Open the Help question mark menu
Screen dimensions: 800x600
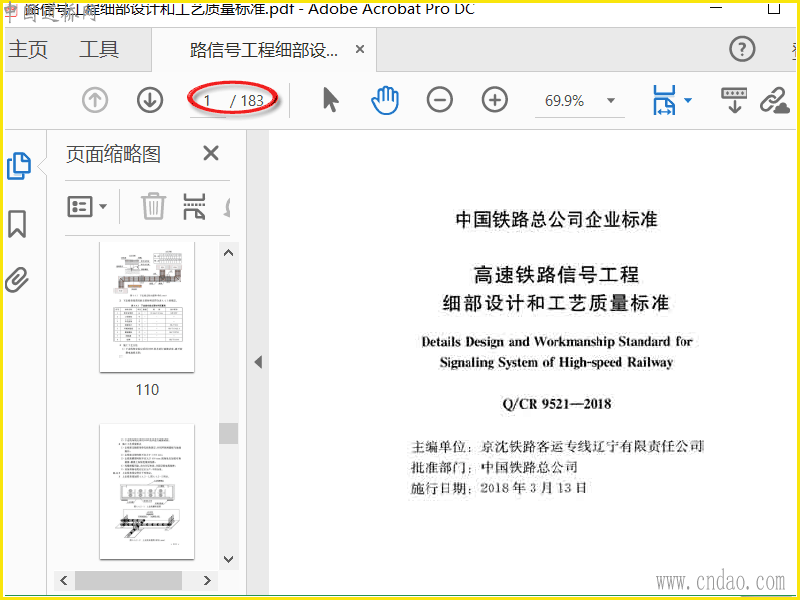742,49
